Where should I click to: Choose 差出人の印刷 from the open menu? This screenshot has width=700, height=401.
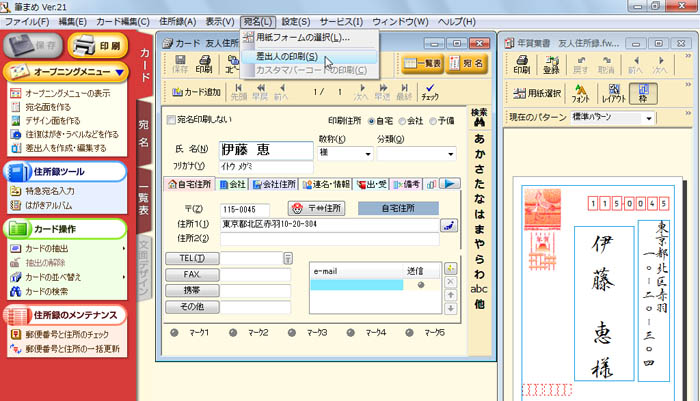(x=287, y=56)
